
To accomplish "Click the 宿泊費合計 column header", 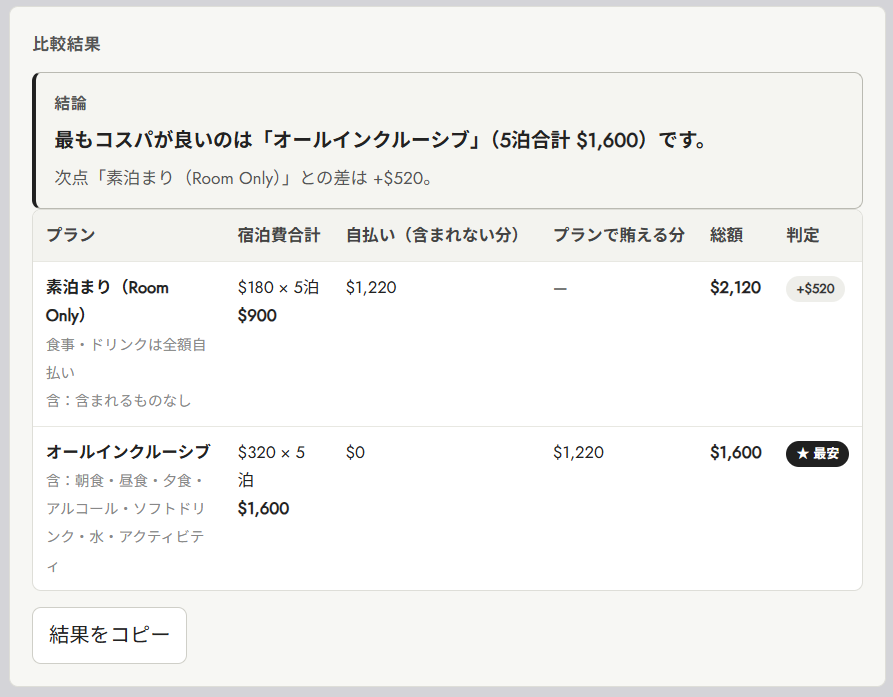I will [x=279, y=235].
